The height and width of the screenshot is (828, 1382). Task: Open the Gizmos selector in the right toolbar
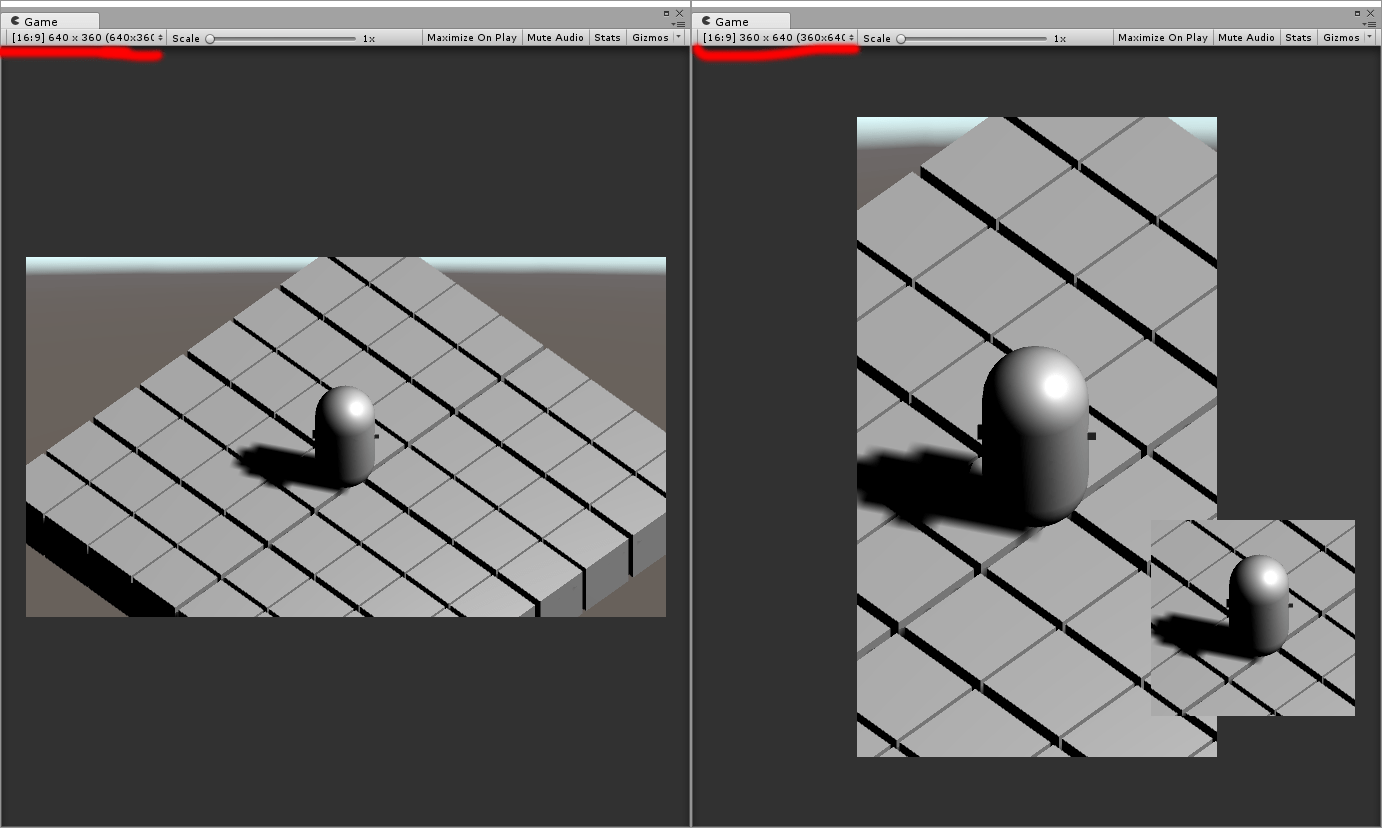[x=1340, y=37]
